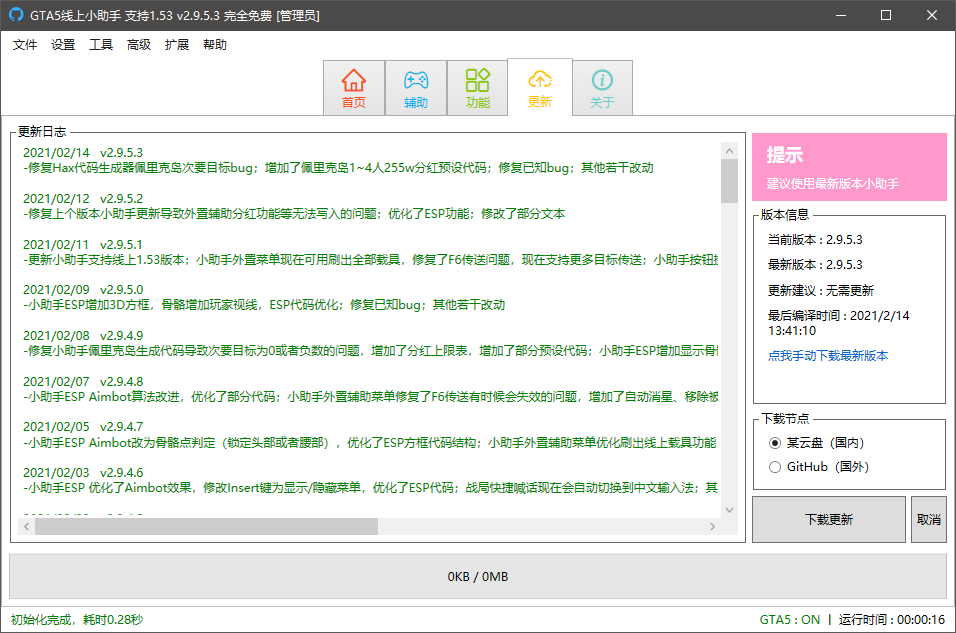
Task: Open the 首页 home tab icon
Action: tap(354, 88)
